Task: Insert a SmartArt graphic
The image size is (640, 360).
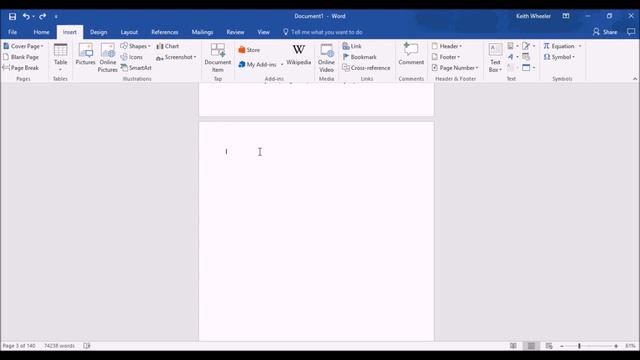Action: click(x=136, y=68)
